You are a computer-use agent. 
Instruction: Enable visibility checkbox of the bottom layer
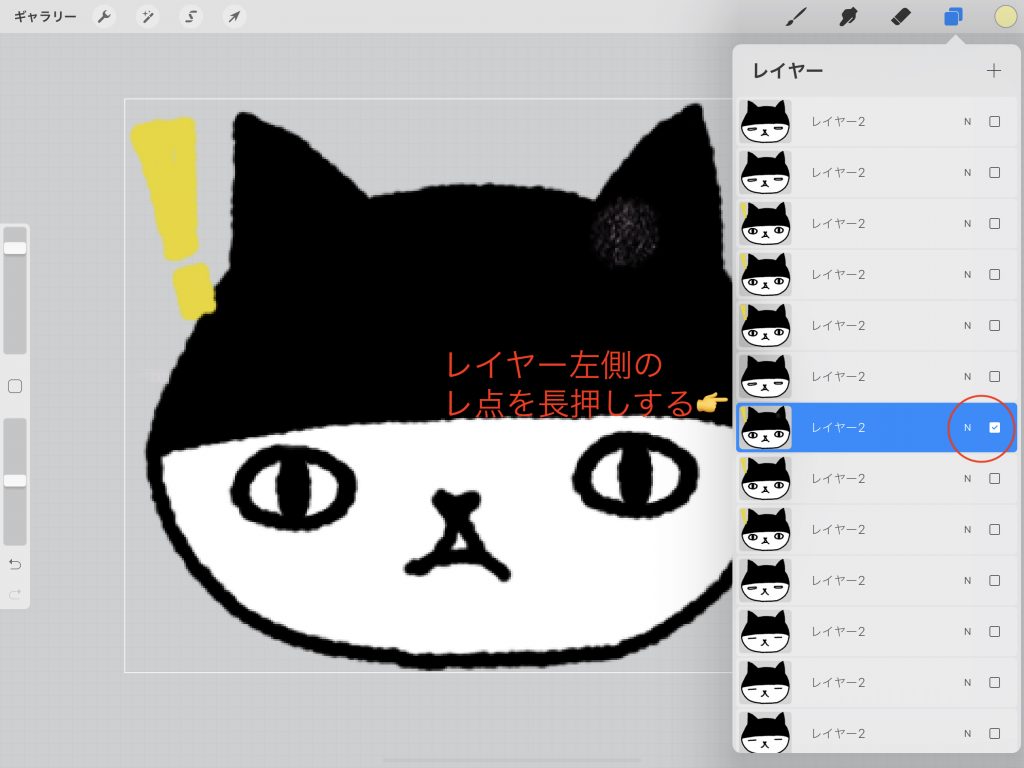pos(994,733)
